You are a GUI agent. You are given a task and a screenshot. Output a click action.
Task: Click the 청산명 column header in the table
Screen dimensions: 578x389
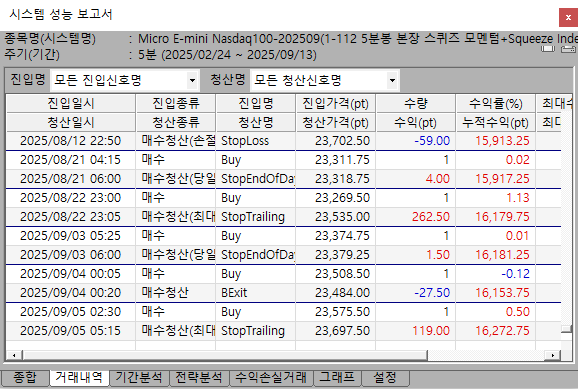[x=256, y=122]
